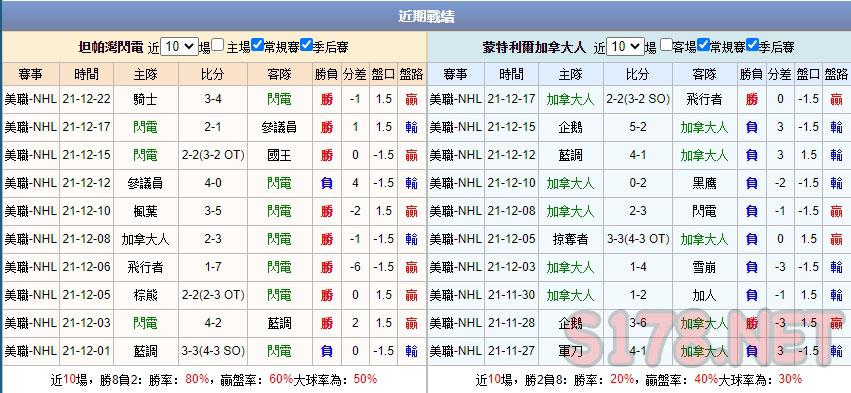
Task: Click the 主隊 column header in Canadiens table
Action: (570, 74)
